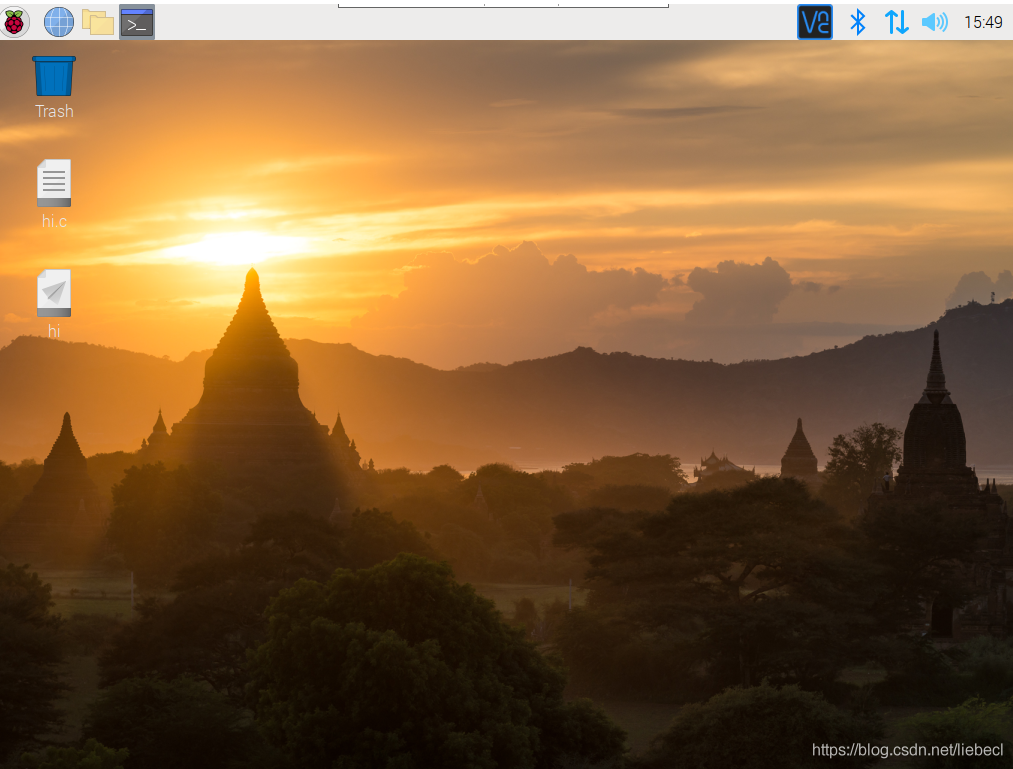Screen dimensions: 1013x769
Task: Click the Trash text label
Action: pos(54,111)
